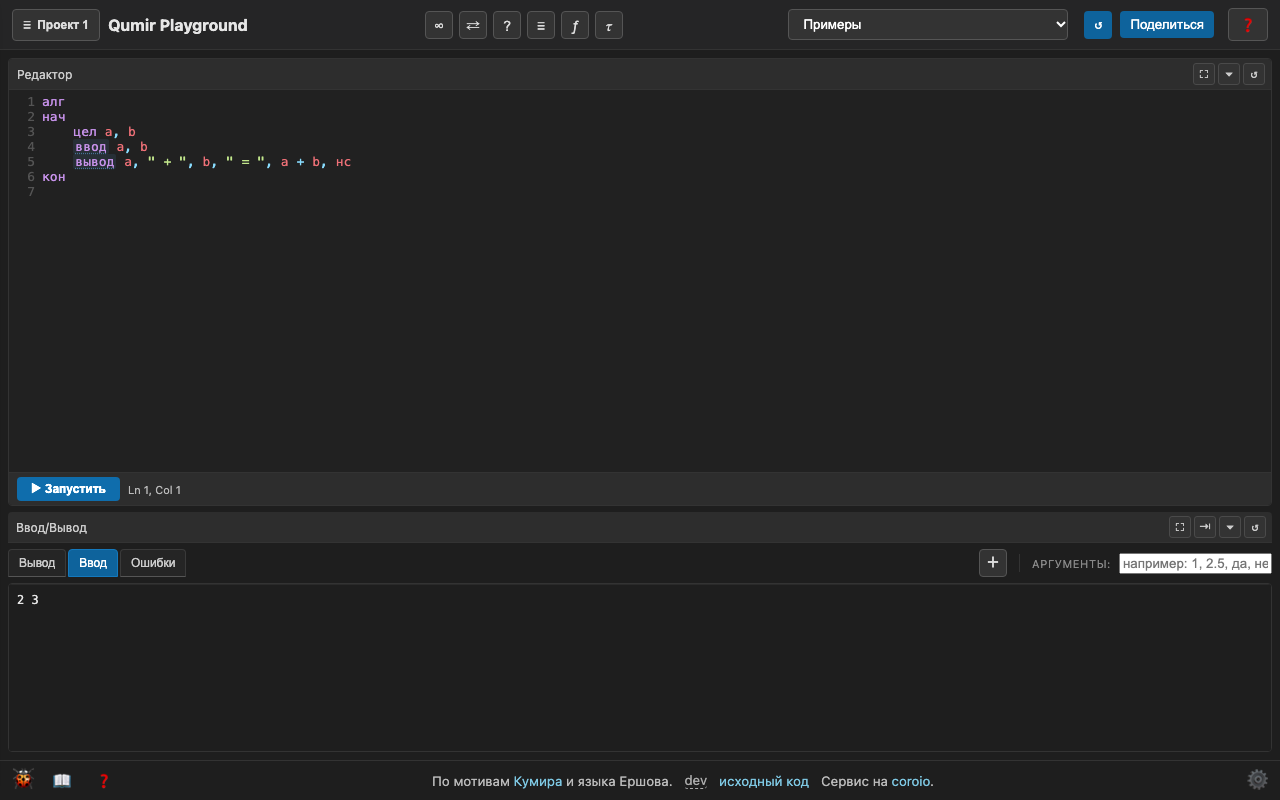This screenshot has width=1280, height=800.
Task: Click the plus button next to Аргументы
Action: coord(992,563)
